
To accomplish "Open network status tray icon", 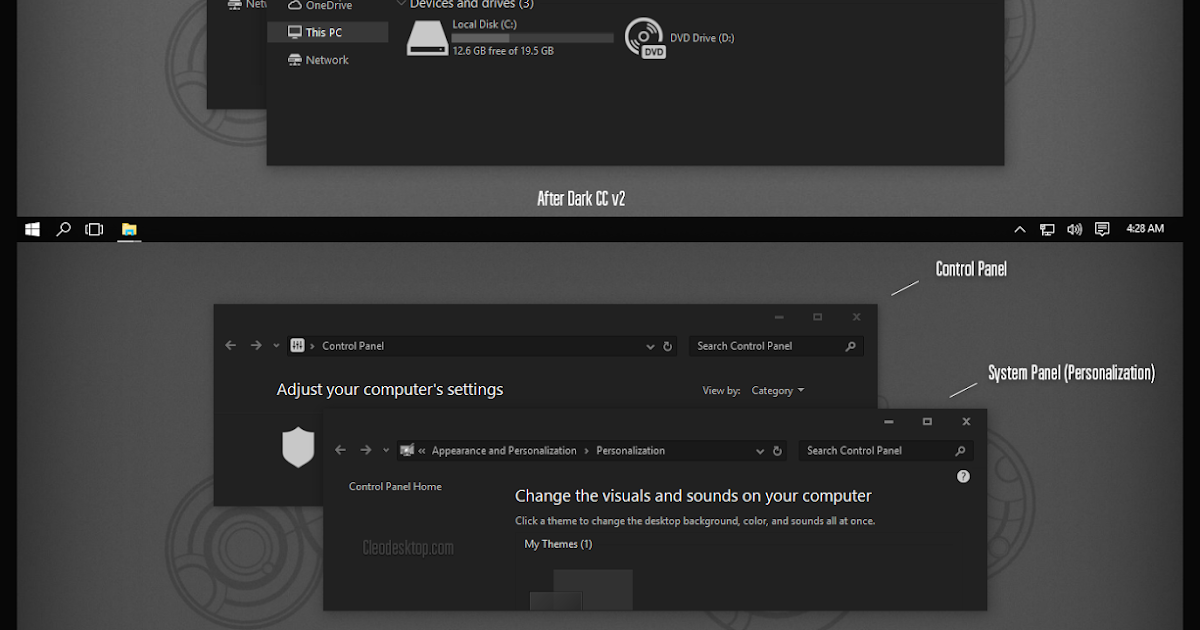I will point(1047,229).
